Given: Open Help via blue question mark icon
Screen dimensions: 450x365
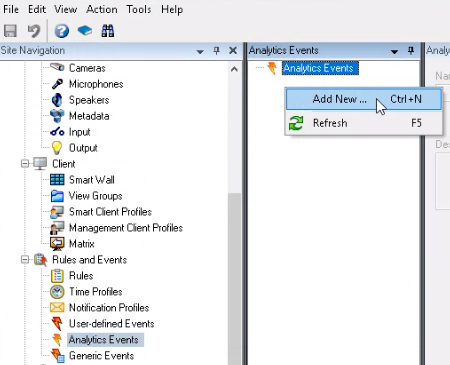Looking at the screenshot, I should pyautogui.click(x=62, y=31).
